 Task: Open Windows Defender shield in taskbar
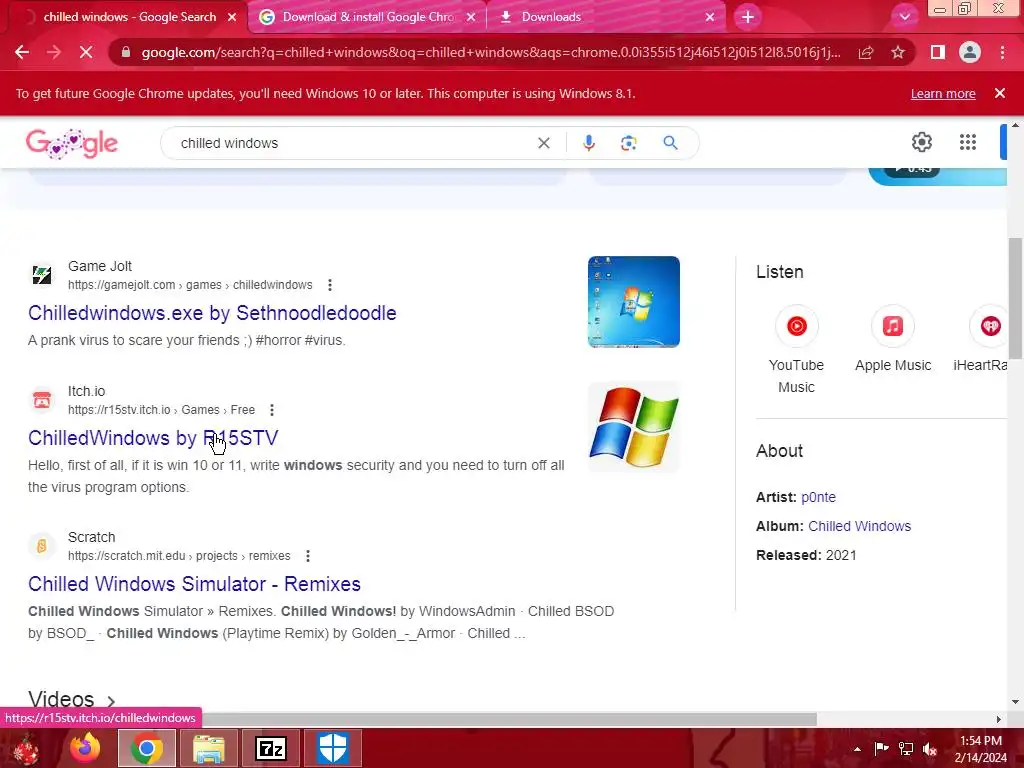click(332, 748)
